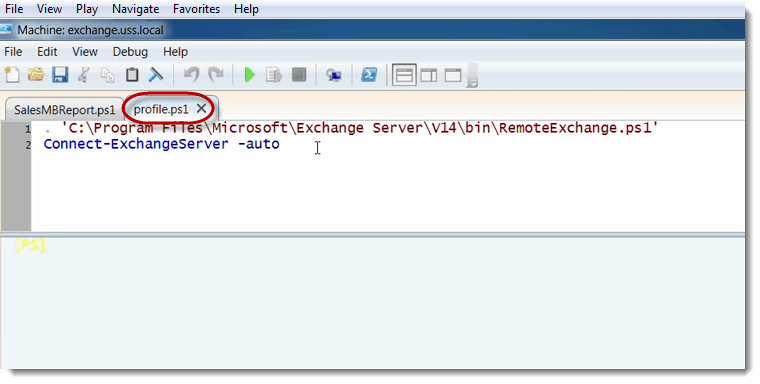Save the script with floppy disk icon
Screen dimensions: 760x384
point(60,75)
